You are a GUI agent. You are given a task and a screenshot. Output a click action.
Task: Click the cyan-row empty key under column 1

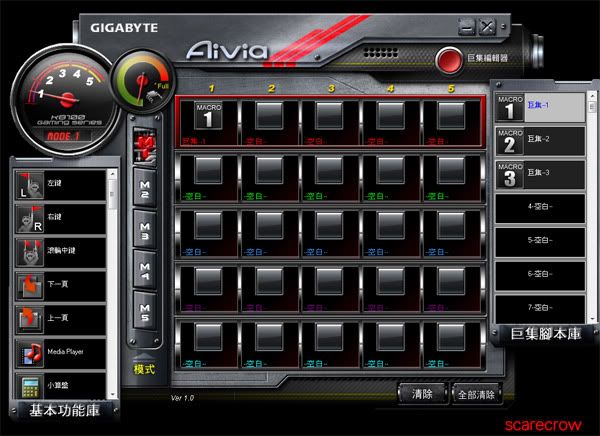[208, 337]
